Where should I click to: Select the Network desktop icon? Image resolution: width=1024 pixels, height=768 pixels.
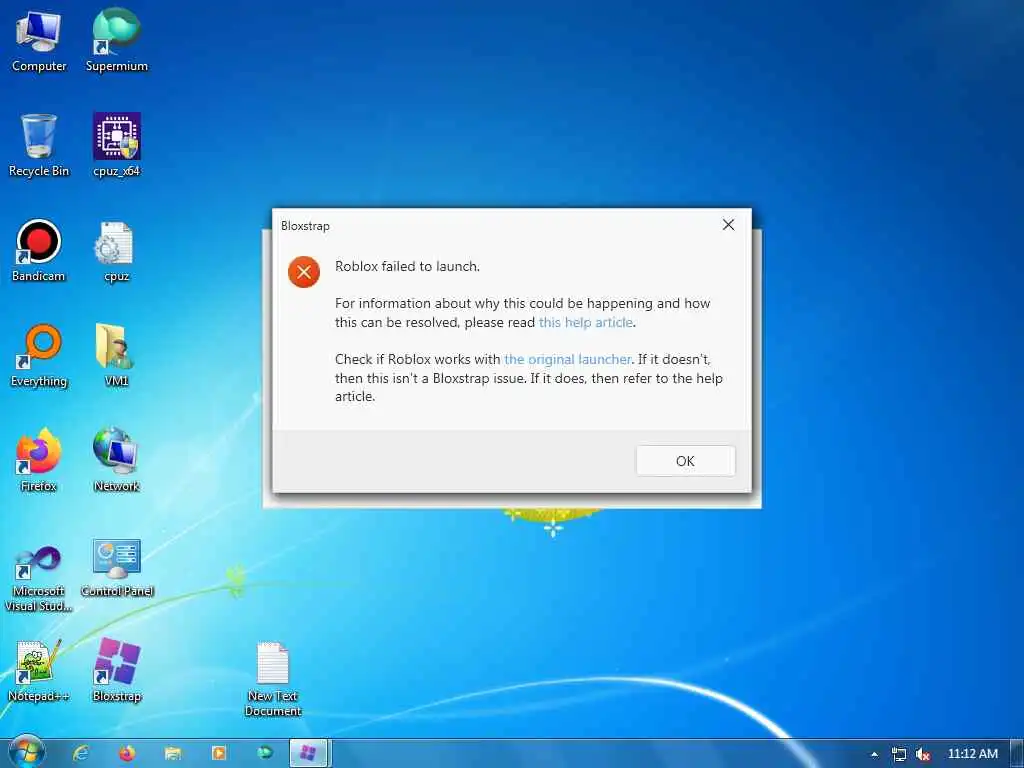click(x=116, y=461)
